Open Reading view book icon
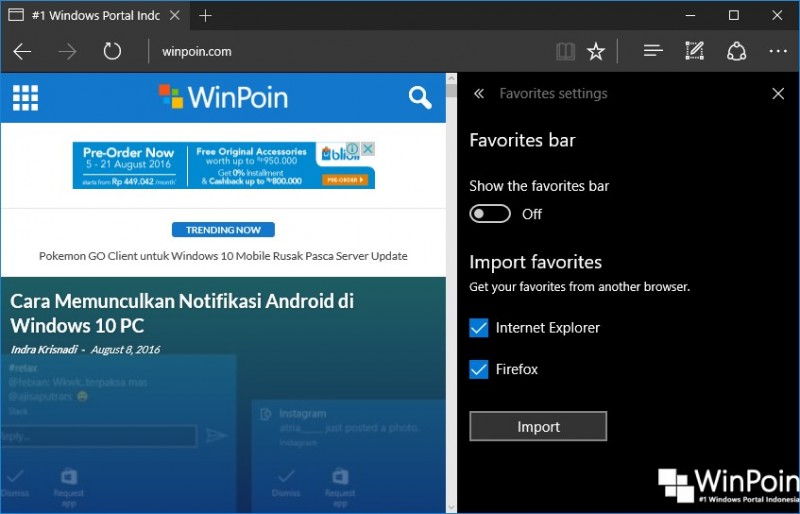This screenshot has height=514, width=800. [565, 52]
